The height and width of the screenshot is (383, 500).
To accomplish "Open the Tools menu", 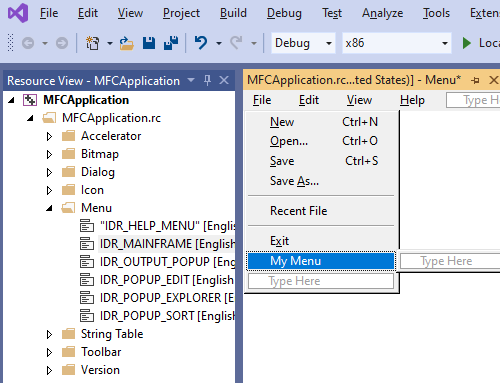I will [436, 13].
